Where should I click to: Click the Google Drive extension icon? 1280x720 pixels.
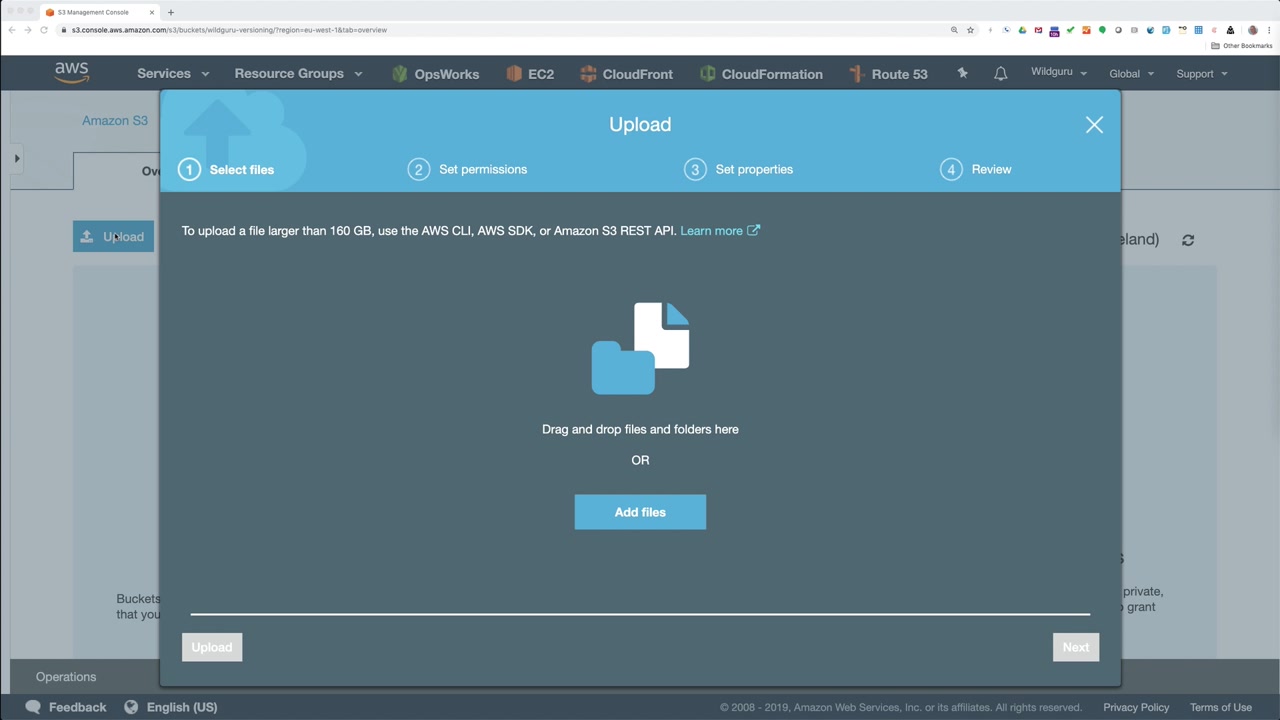pos(1022,30)
